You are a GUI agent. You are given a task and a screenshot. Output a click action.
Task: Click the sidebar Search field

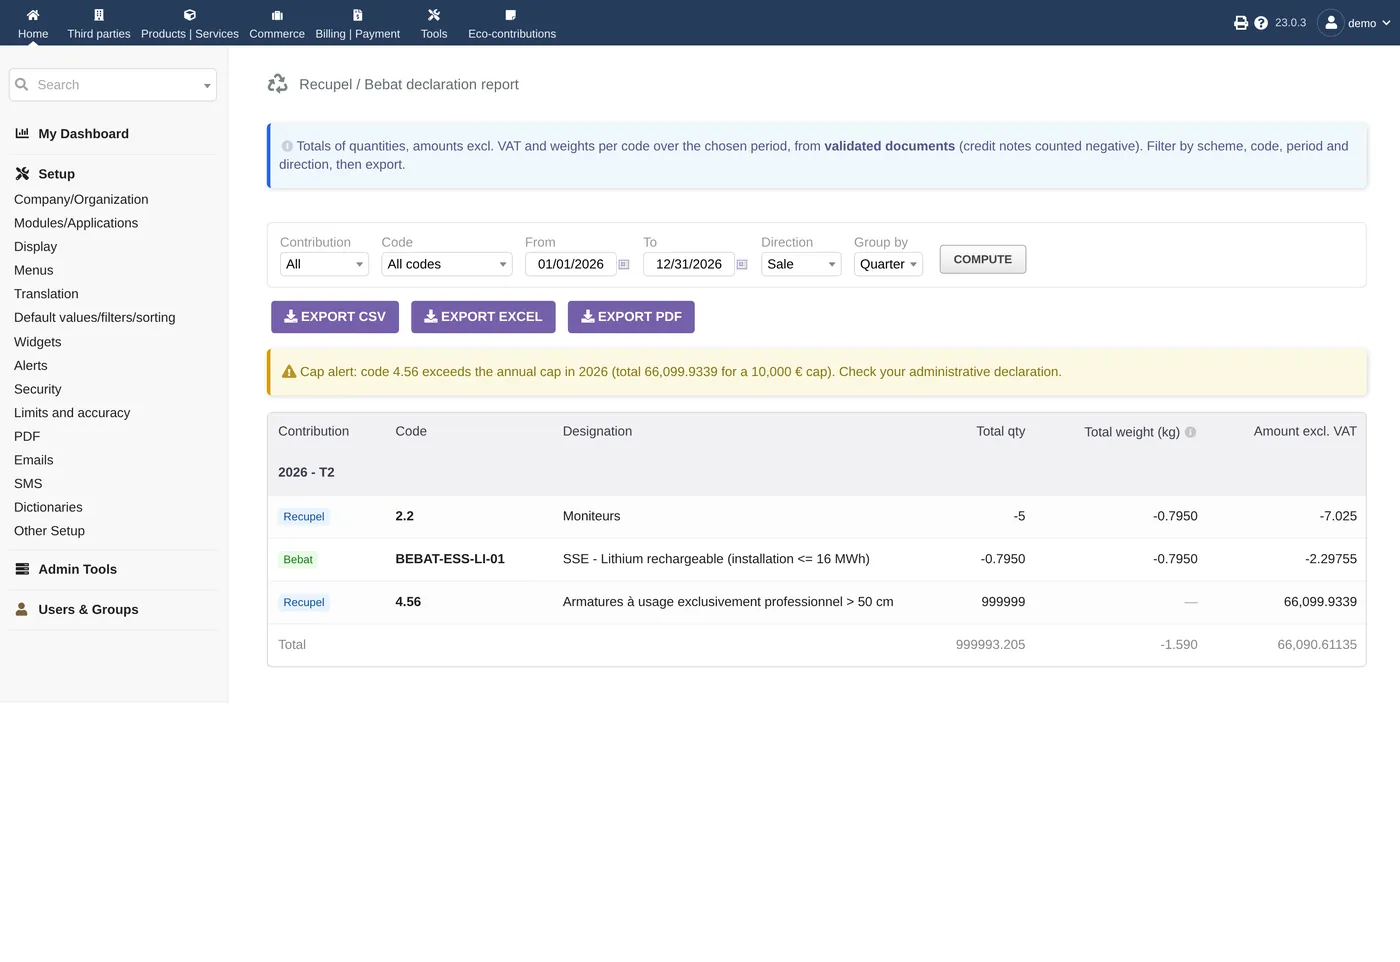tap(113, 85)
